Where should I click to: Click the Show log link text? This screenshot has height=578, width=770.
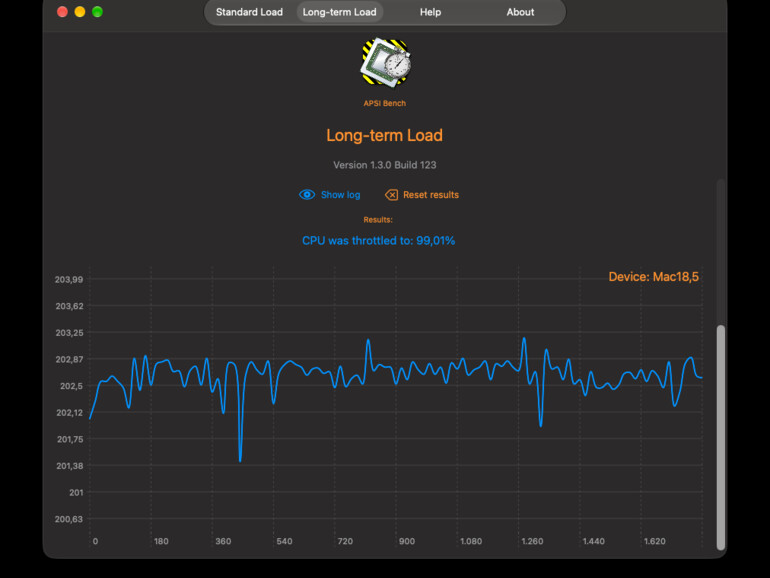pos(340,195)
